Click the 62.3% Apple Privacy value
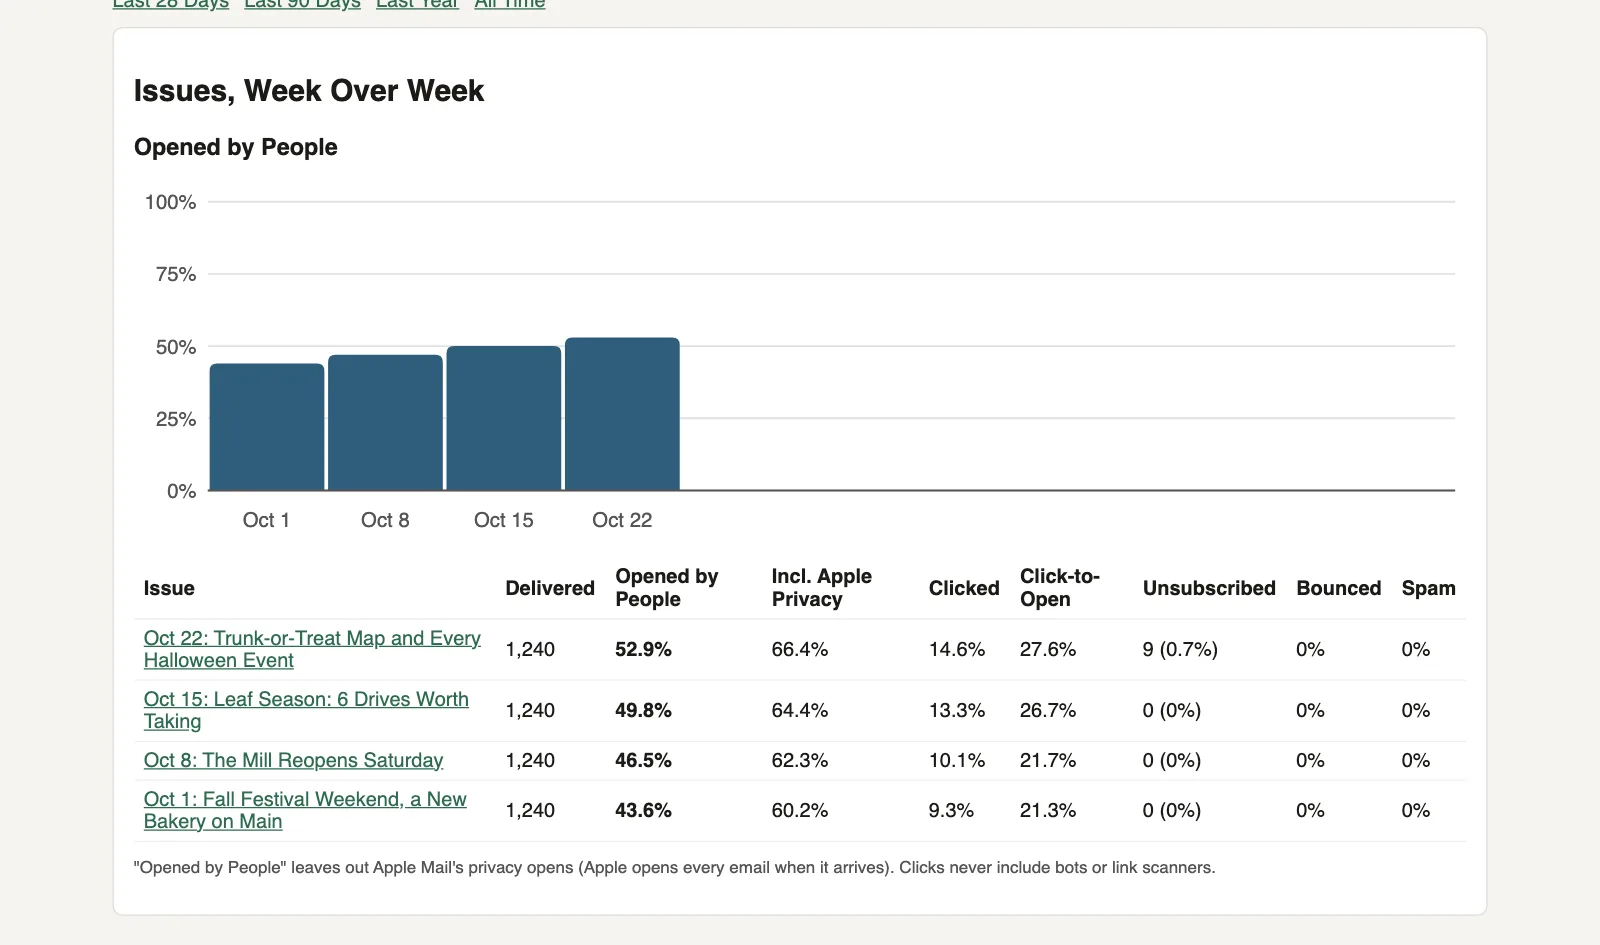The width and height of the screenshot is (1600, 945). [800, 760]
